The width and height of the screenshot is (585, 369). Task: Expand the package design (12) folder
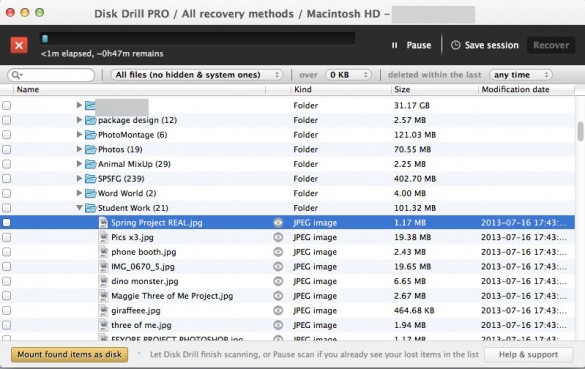click(x=79, y=120)
